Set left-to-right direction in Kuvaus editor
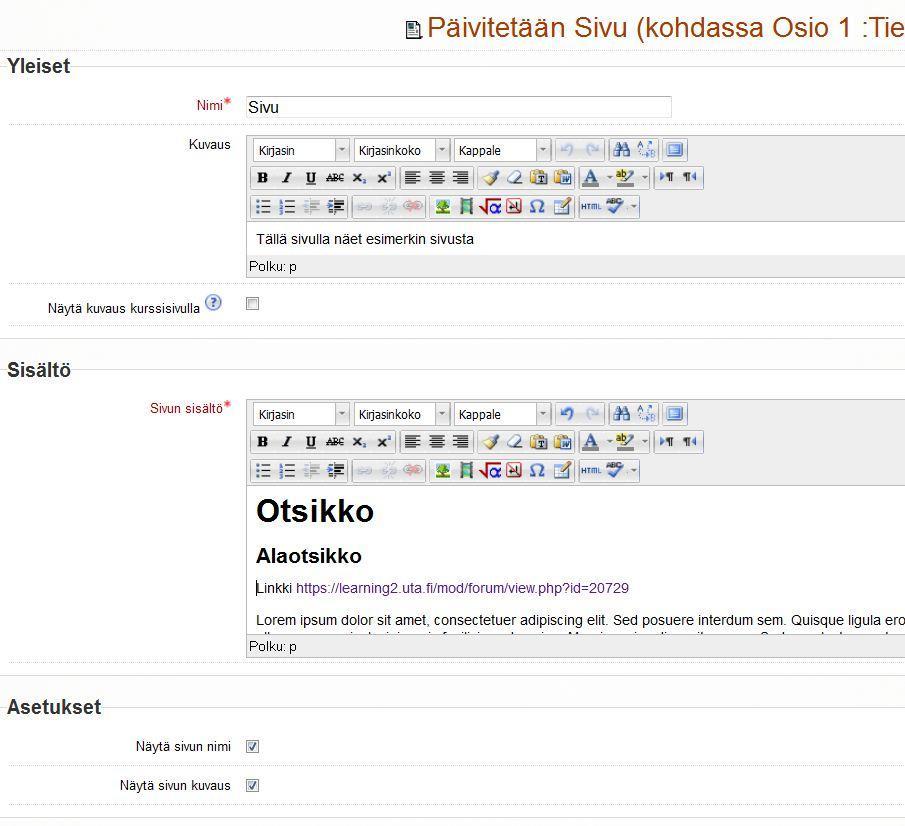905x826 pixels. 667,178
